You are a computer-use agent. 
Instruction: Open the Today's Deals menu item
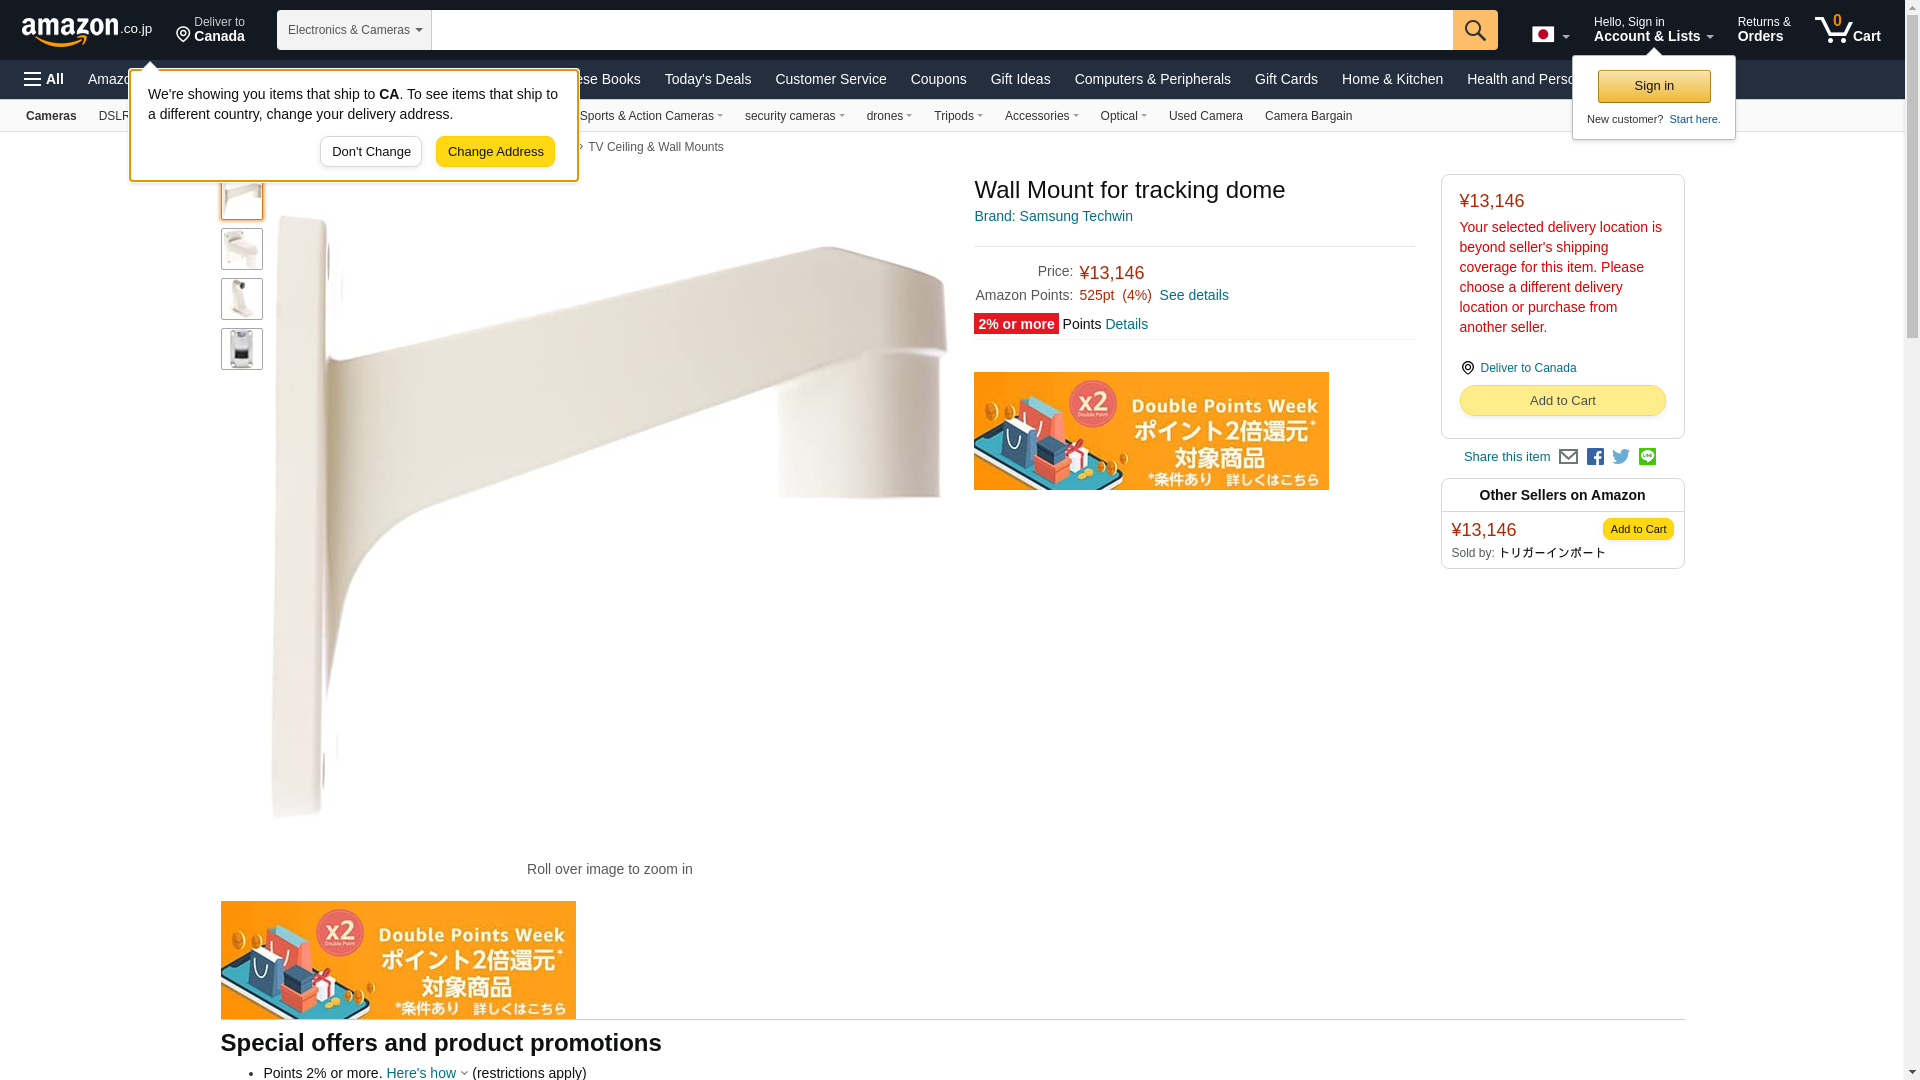(708, 79)
